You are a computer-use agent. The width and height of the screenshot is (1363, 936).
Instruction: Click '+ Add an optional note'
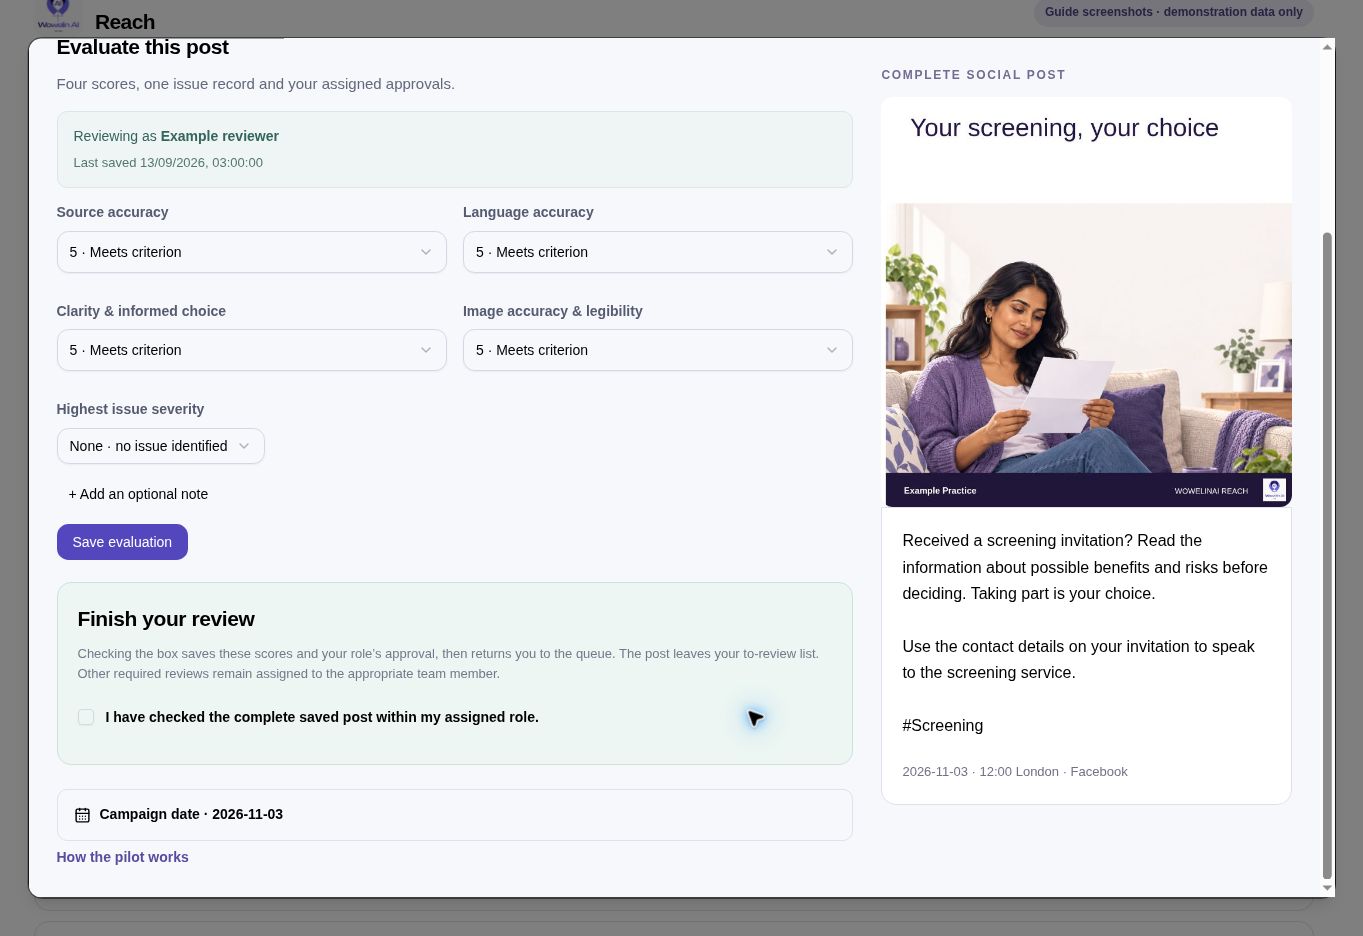click(x=138, y=494)
